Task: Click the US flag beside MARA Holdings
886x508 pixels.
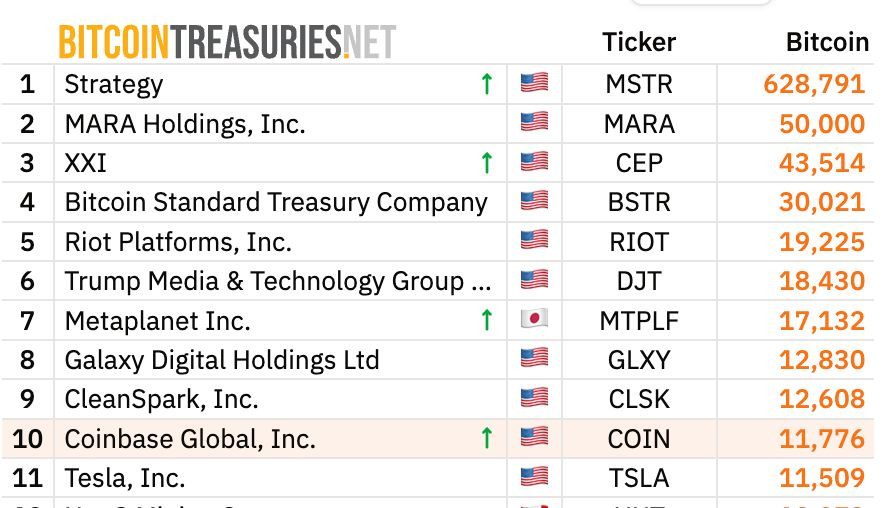Action: 534,121
